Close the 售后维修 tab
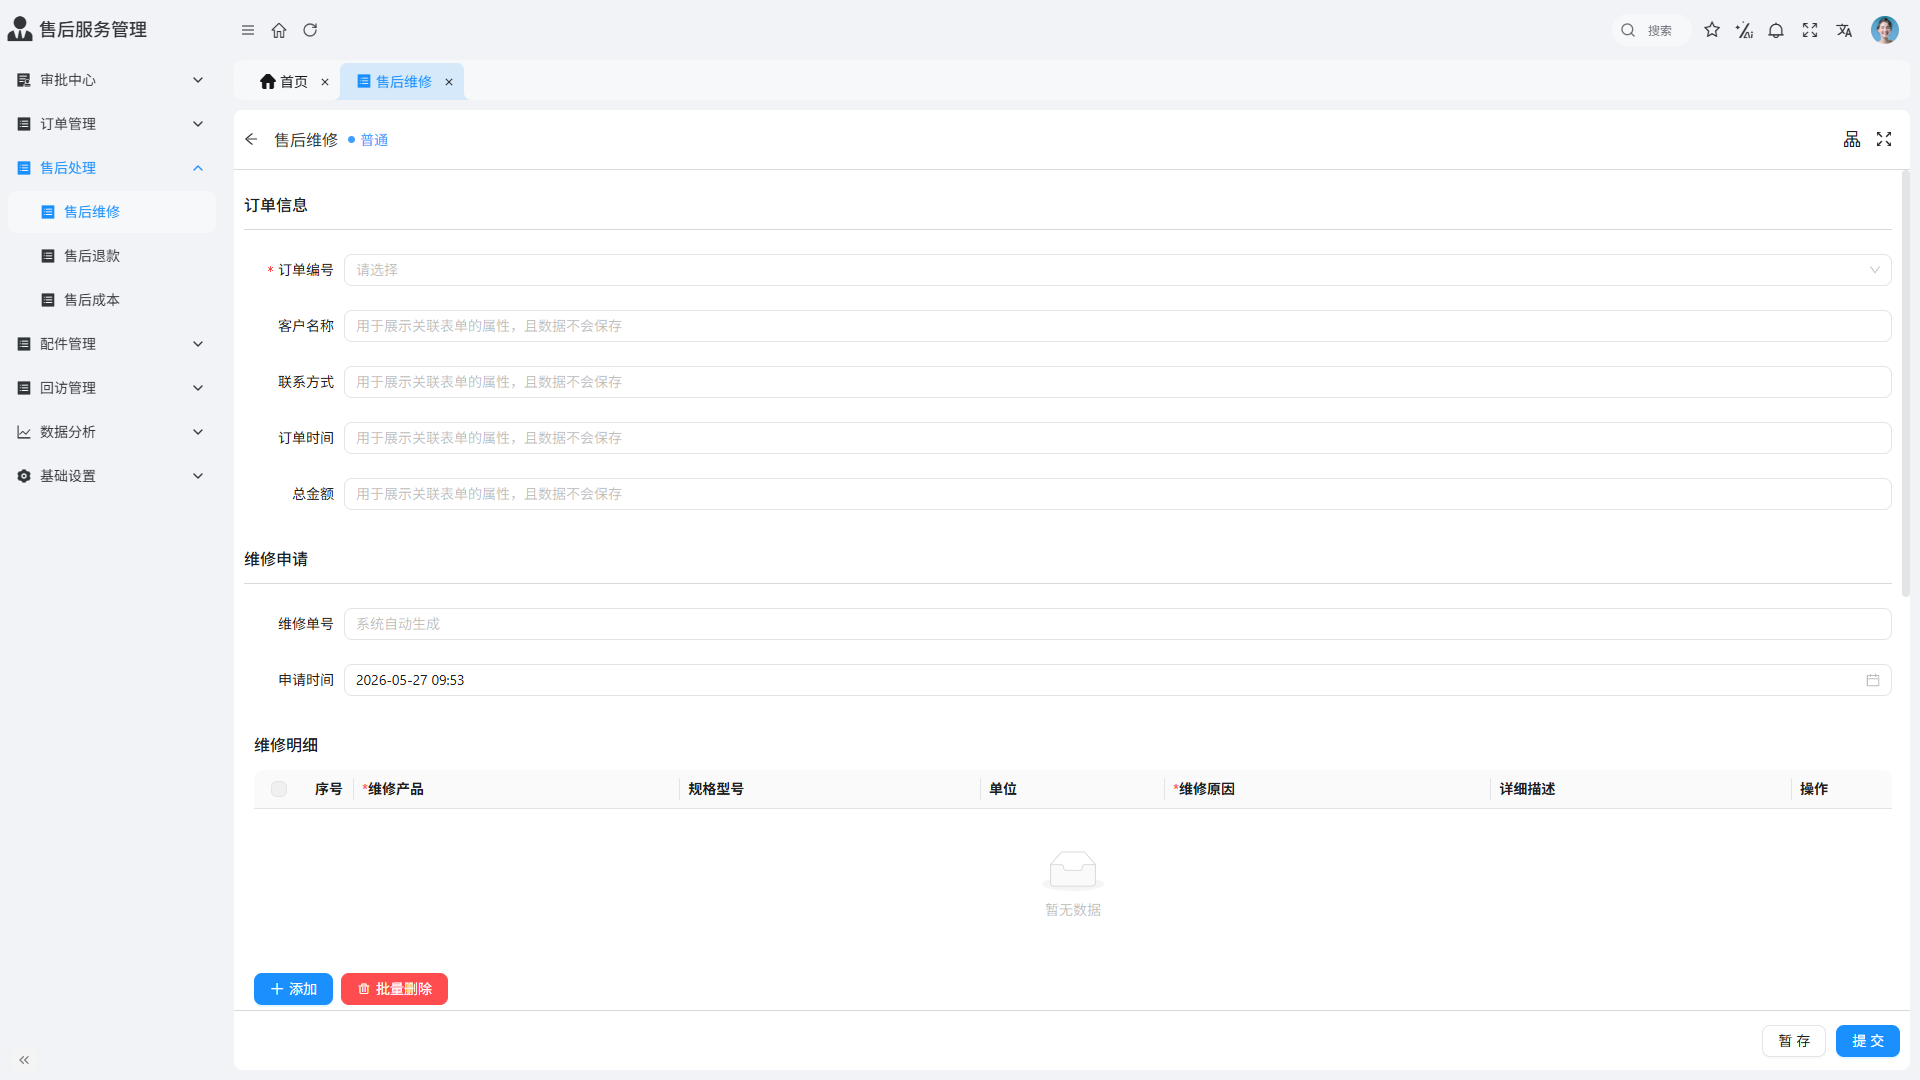 point(449,82)
